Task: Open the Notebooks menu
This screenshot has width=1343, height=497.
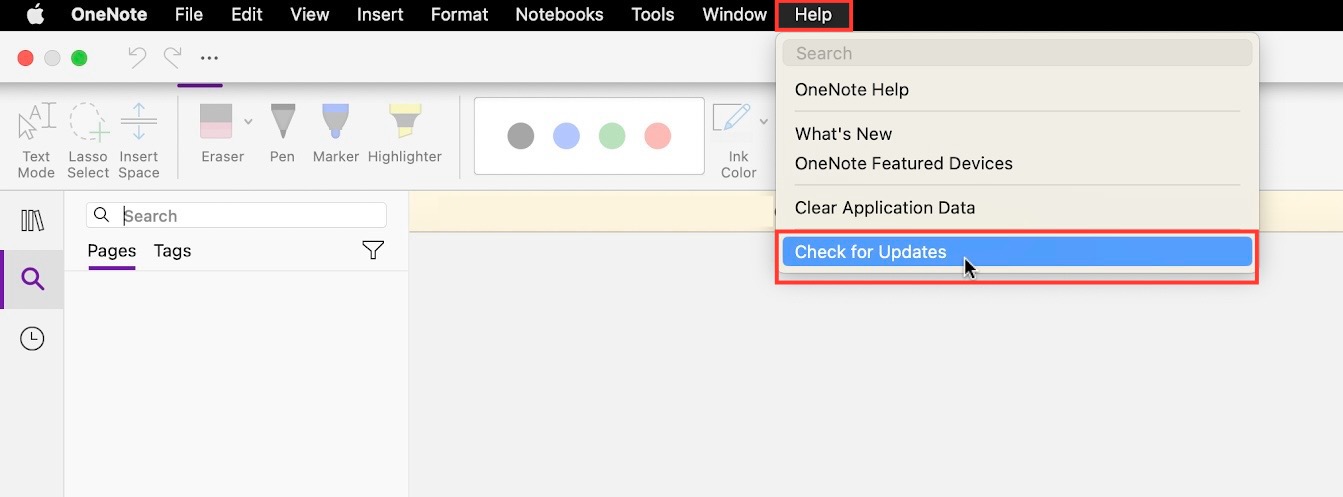Action: point(559,14)
